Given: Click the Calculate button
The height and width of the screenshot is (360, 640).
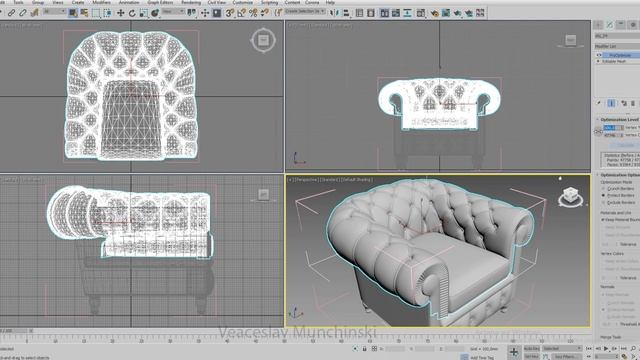Looking at the screenshot, I should coord(624,145).
